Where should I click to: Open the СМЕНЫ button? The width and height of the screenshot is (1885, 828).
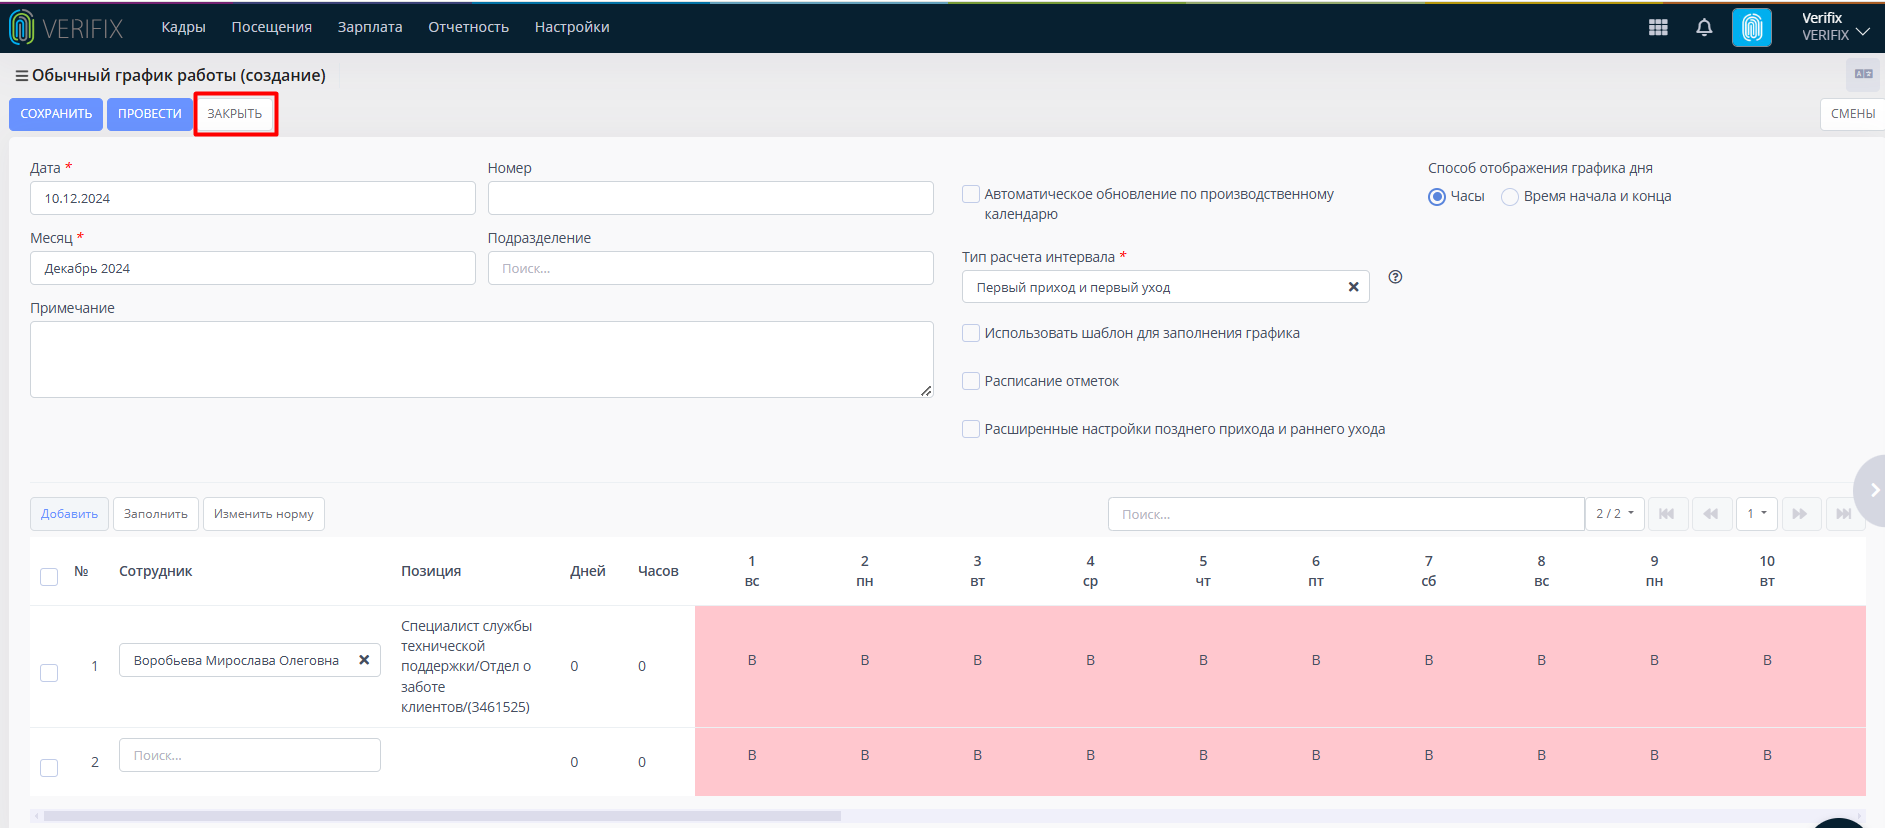1852,114
